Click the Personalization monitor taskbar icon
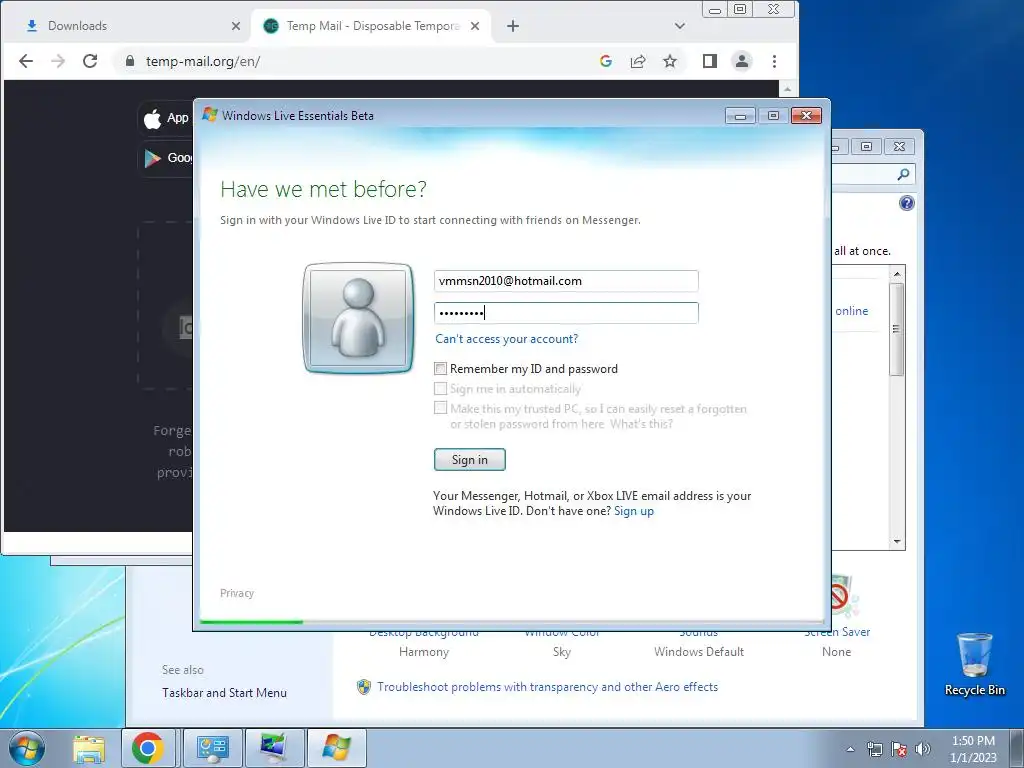Screen dimensions: 1024x768 pos(273,748)
